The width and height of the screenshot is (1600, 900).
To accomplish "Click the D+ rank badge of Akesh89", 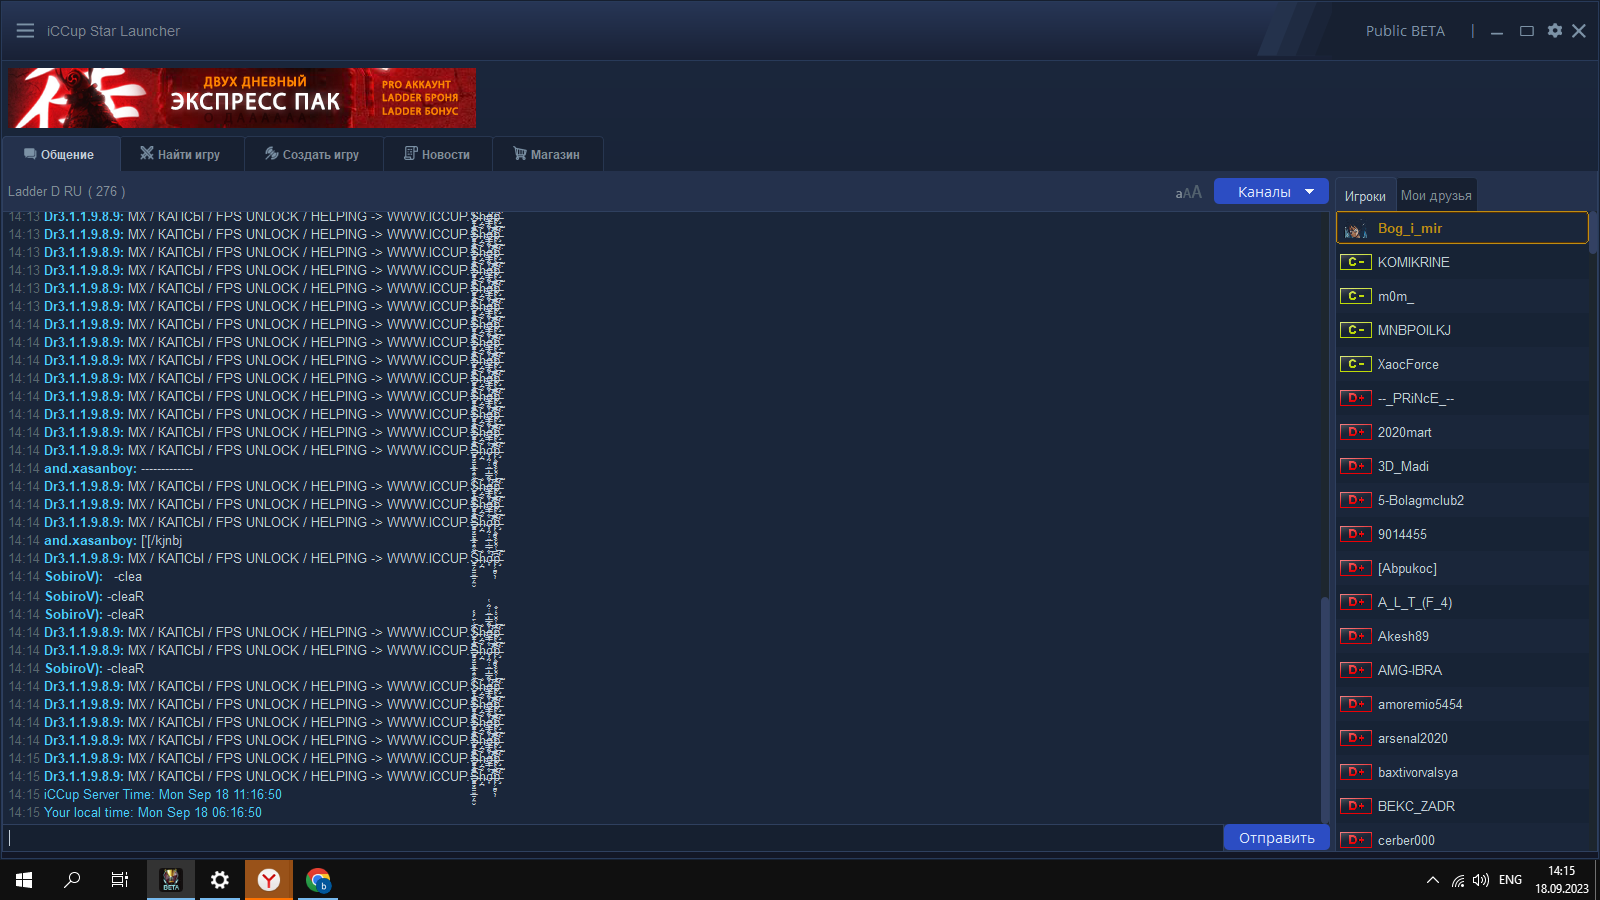I will click(1356, 636).
